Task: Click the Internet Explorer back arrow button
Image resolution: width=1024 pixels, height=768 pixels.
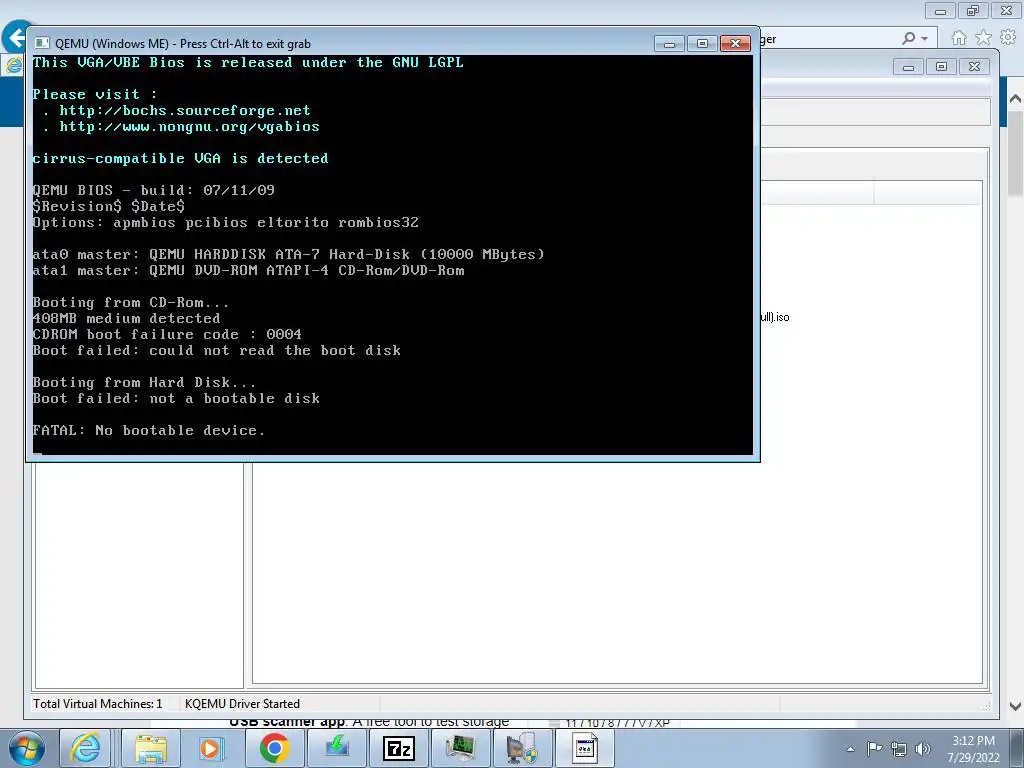Action: pos(16,37)
